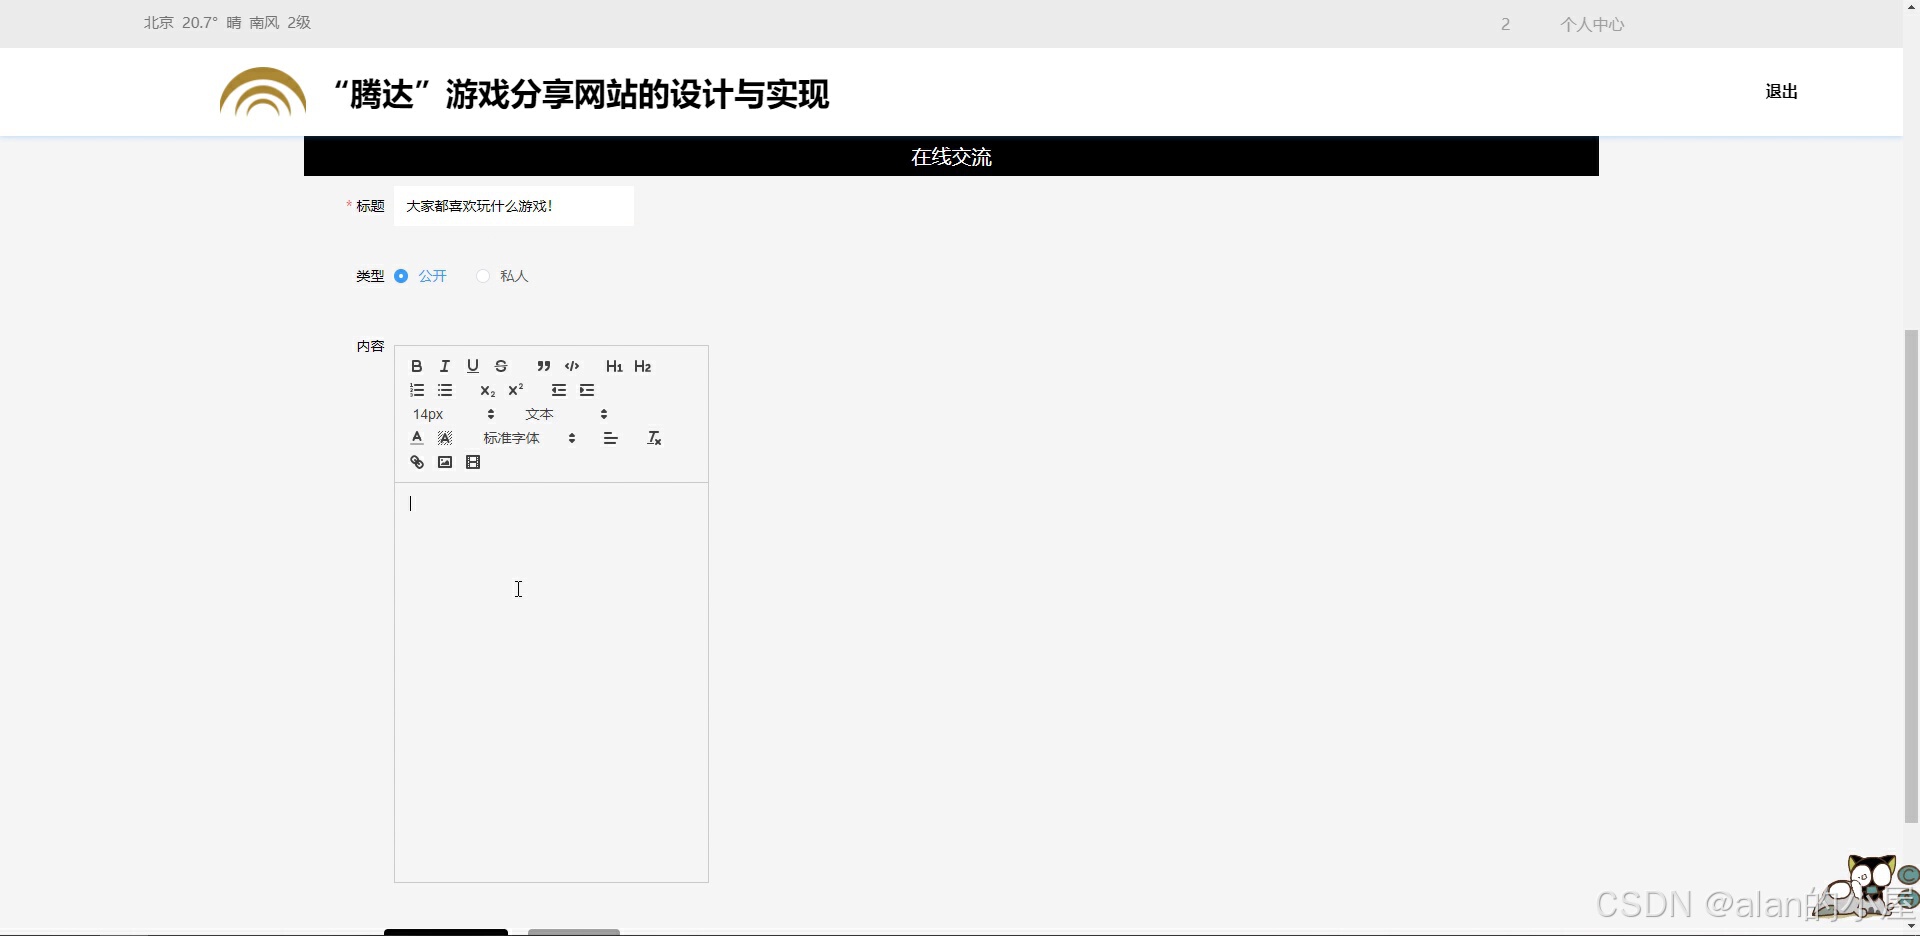This screenshot has width=1920, height=936.
Task: Decrease indent in editor
Action: 558,390
